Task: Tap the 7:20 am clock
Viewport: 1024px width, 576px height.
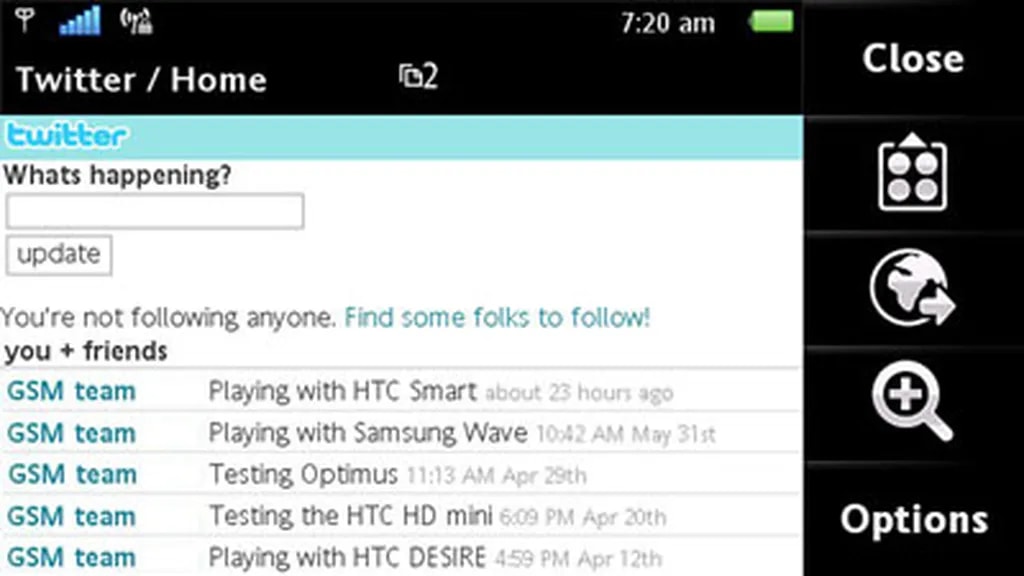Action: [x=667, y=23]
